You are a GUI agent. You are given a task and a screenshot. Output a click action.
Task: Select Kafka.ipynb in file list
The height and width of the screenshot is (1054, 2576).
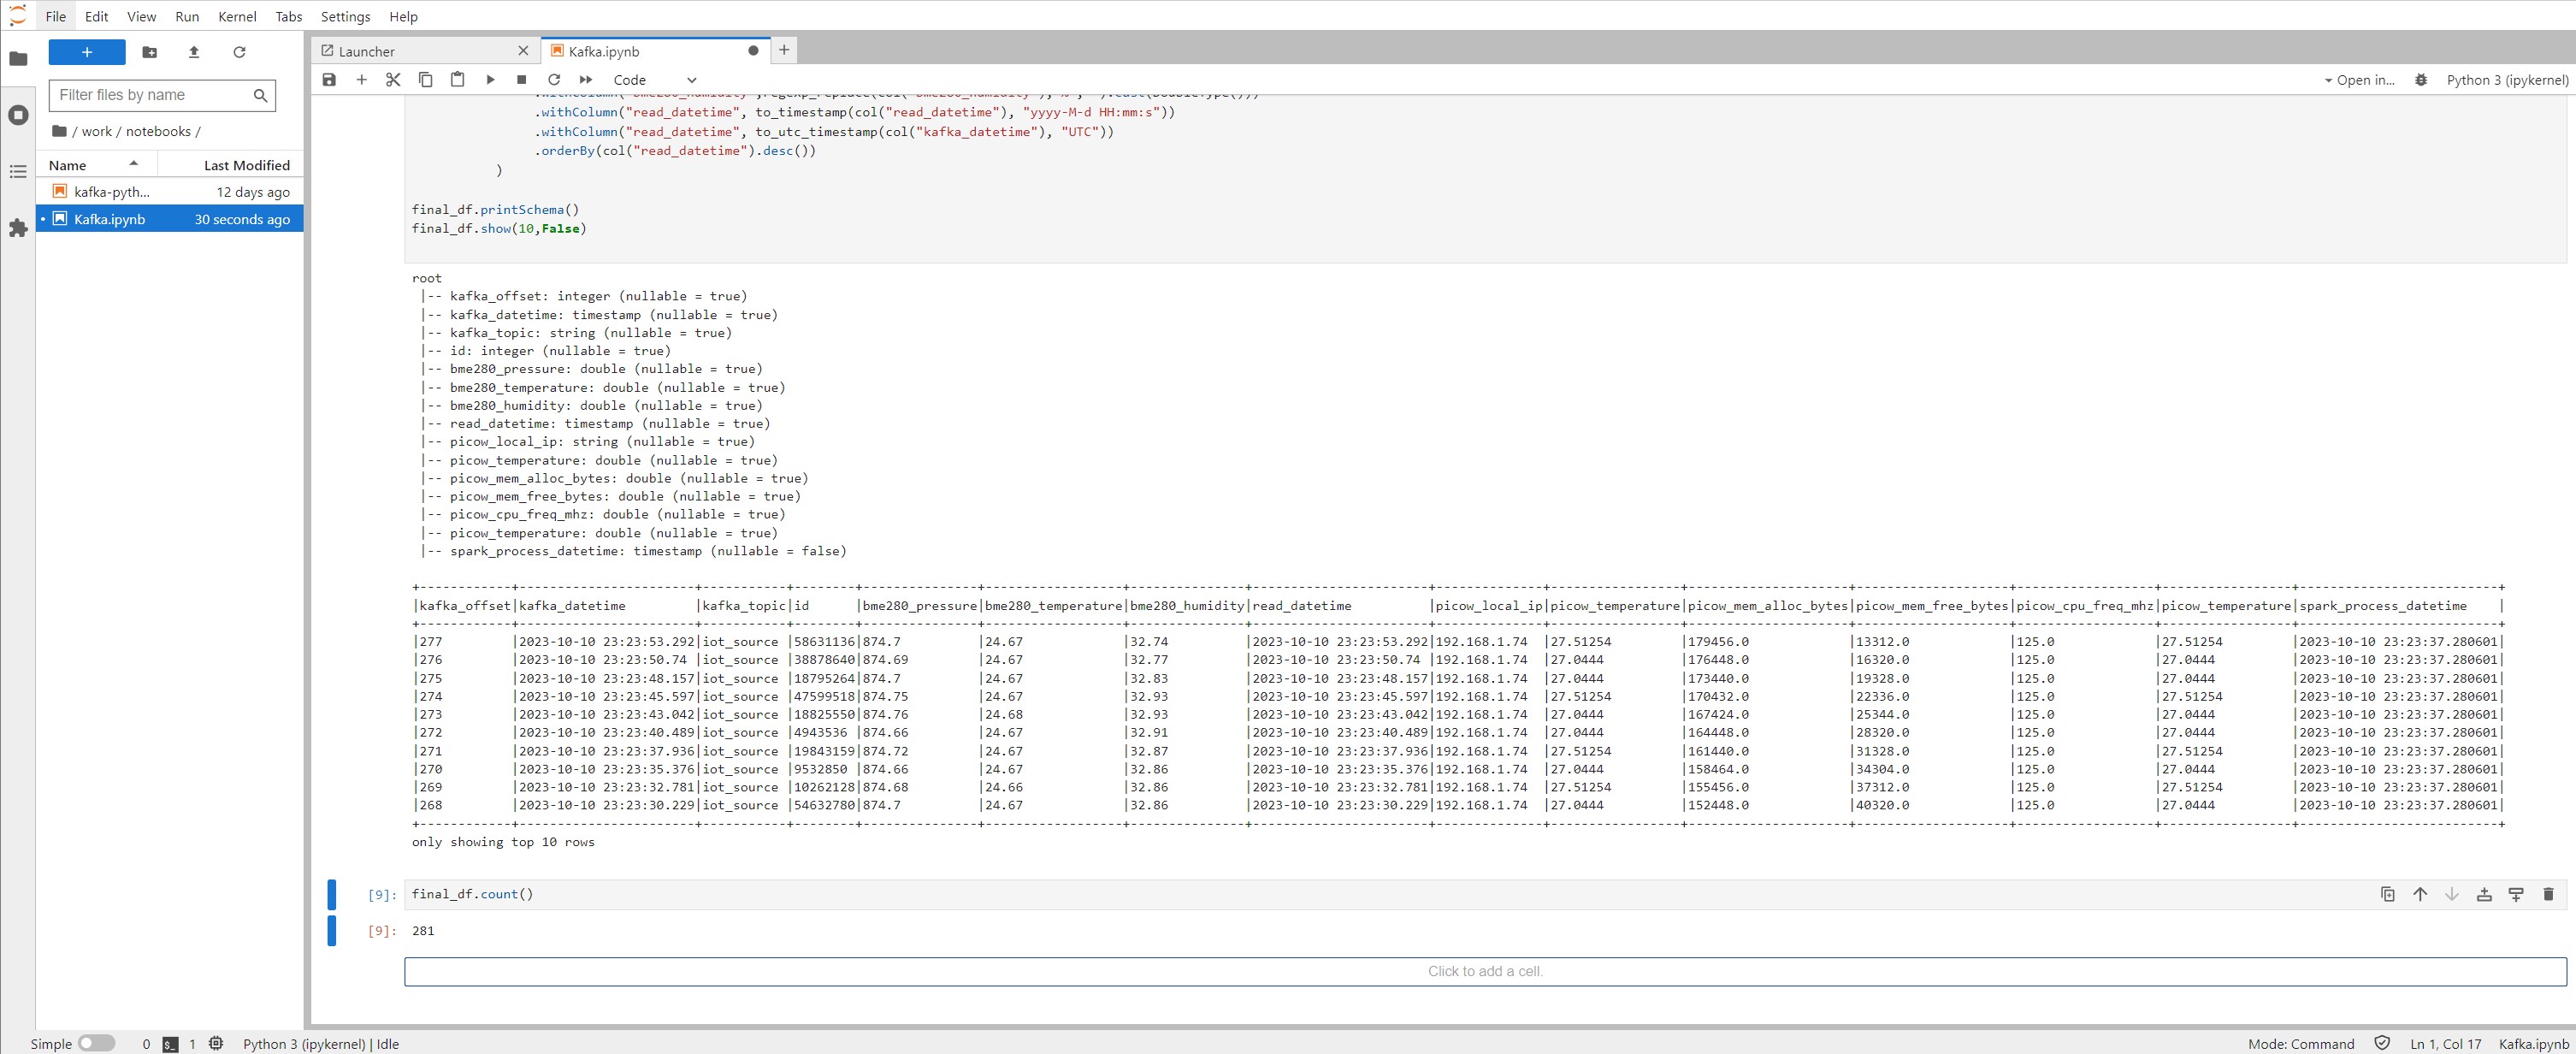click(170, 219)
